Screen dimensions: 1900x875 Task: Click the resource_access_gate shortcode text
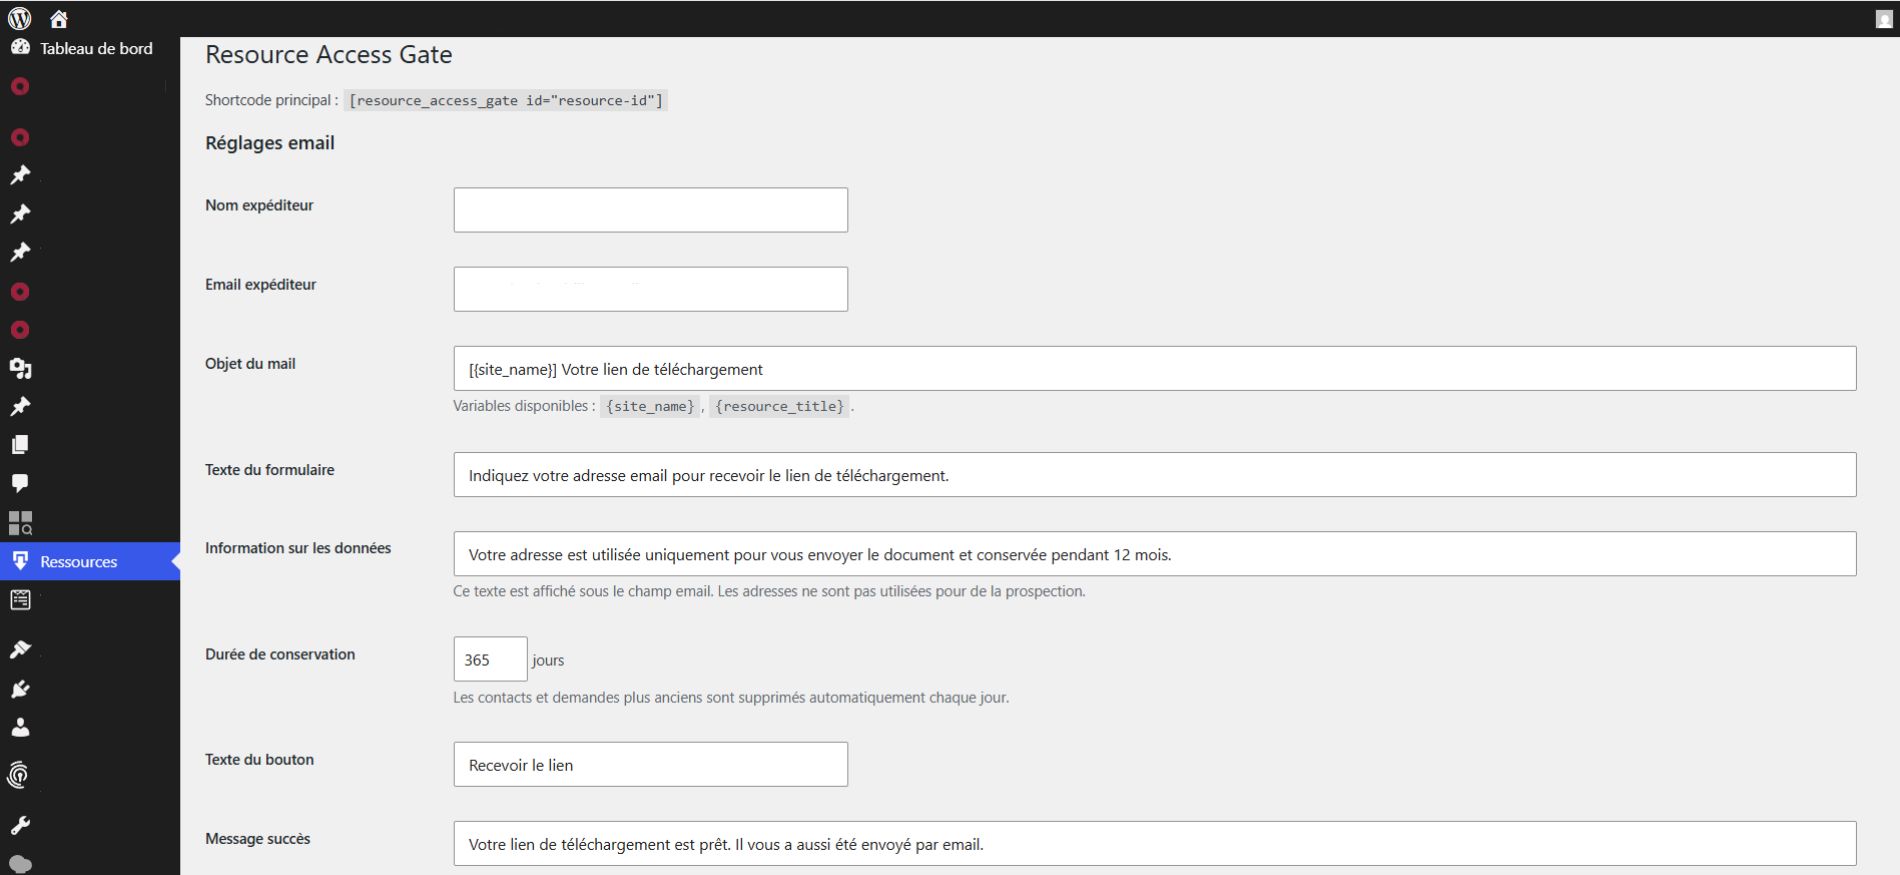pos(505,100)
